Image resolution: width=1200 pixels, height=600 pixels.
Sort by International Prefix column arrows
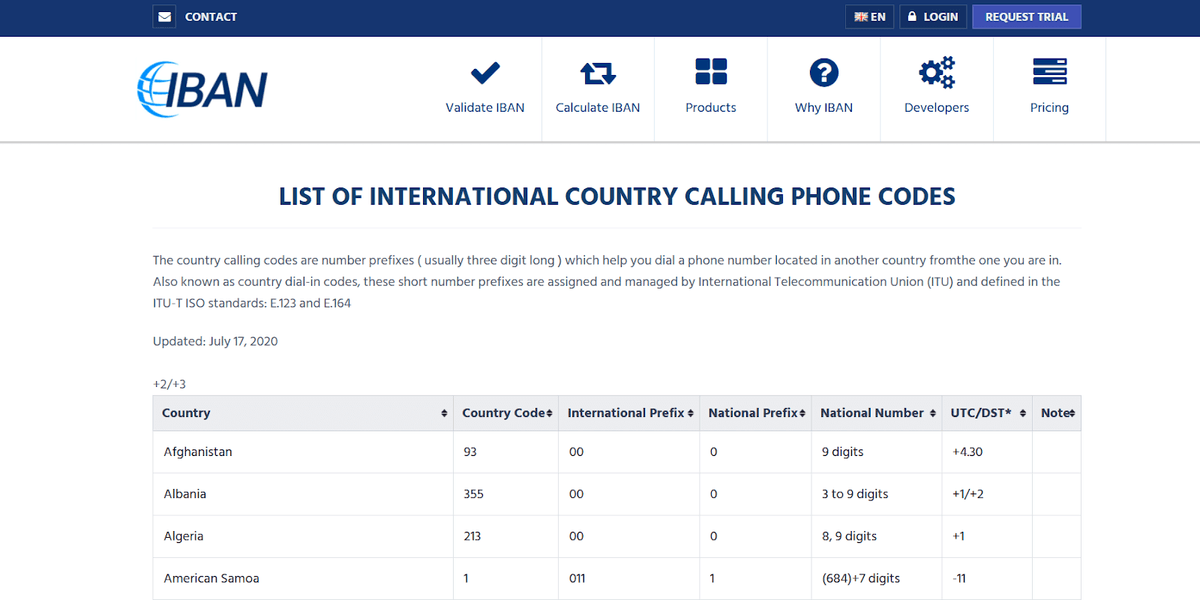(x=689, y=412)
